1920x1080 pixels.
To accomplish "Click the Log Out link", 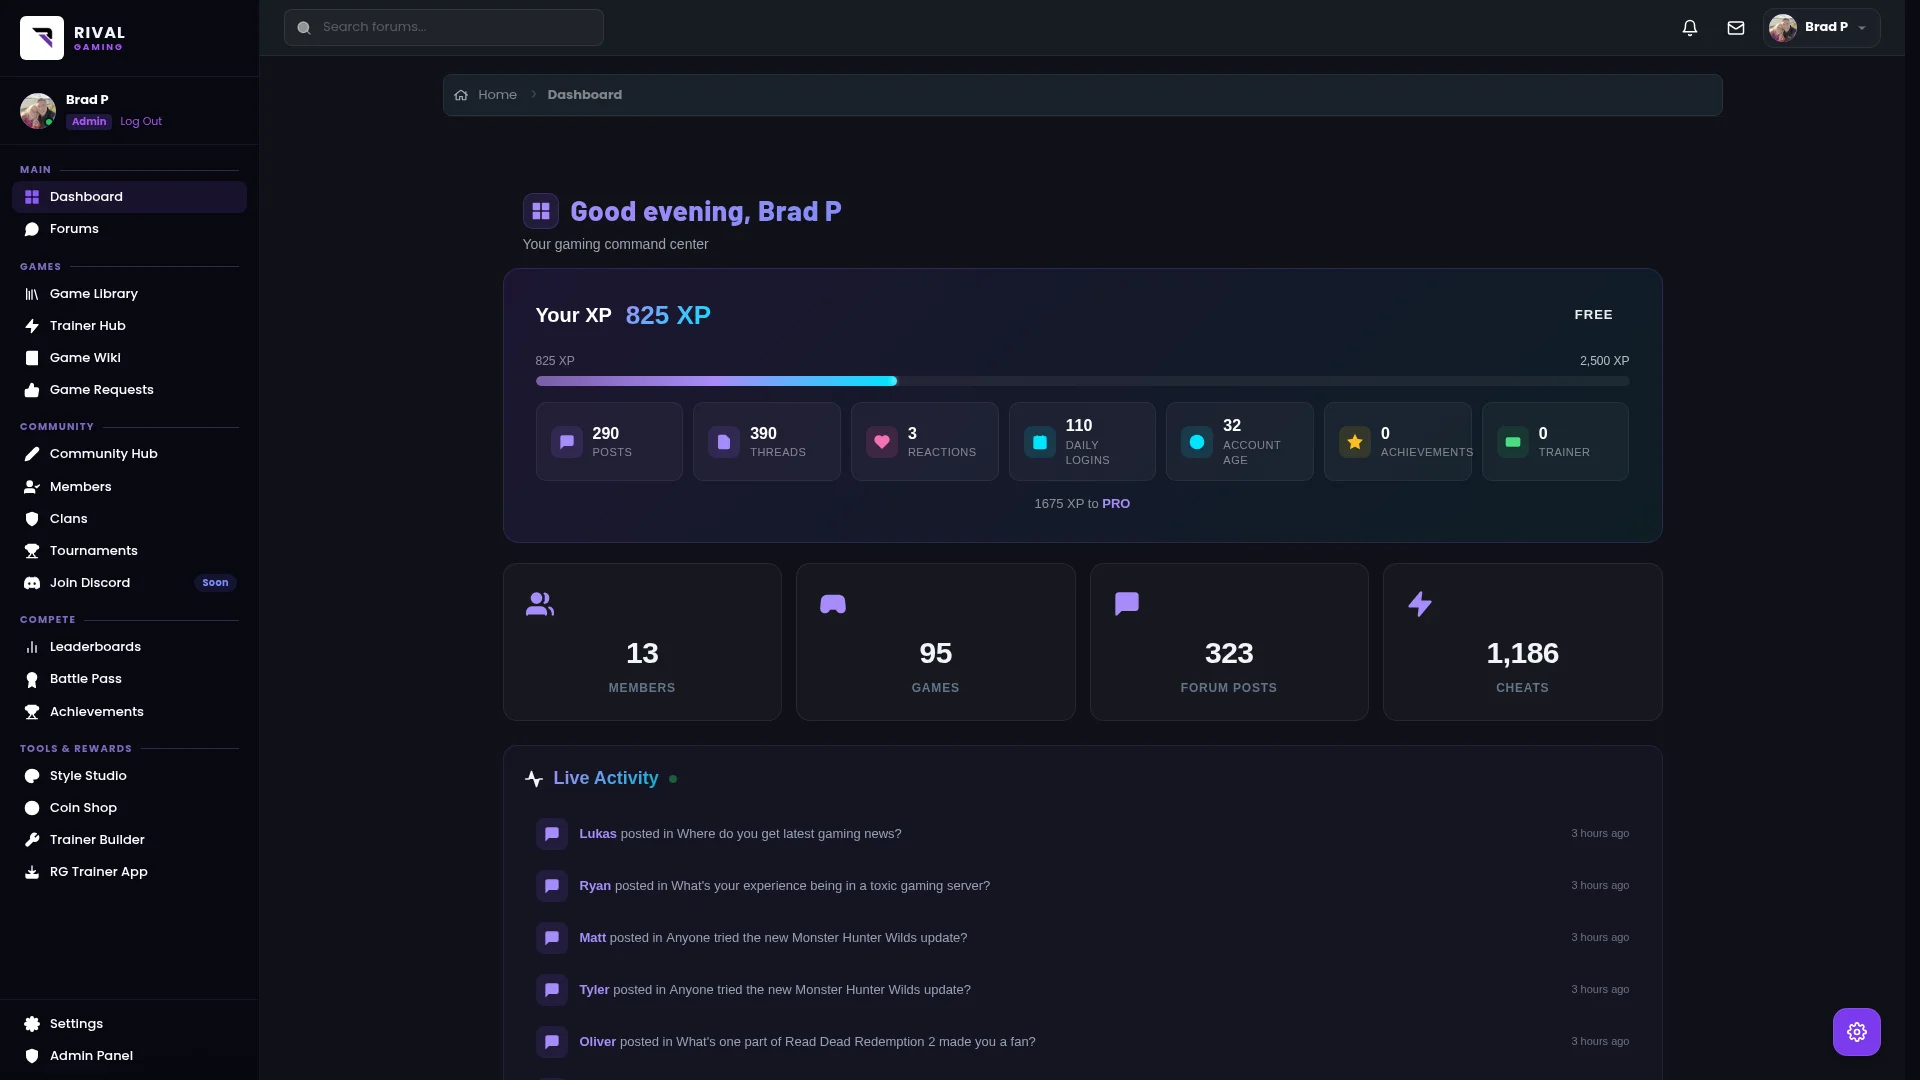I will pyautogui.click(x=141, y=122).
